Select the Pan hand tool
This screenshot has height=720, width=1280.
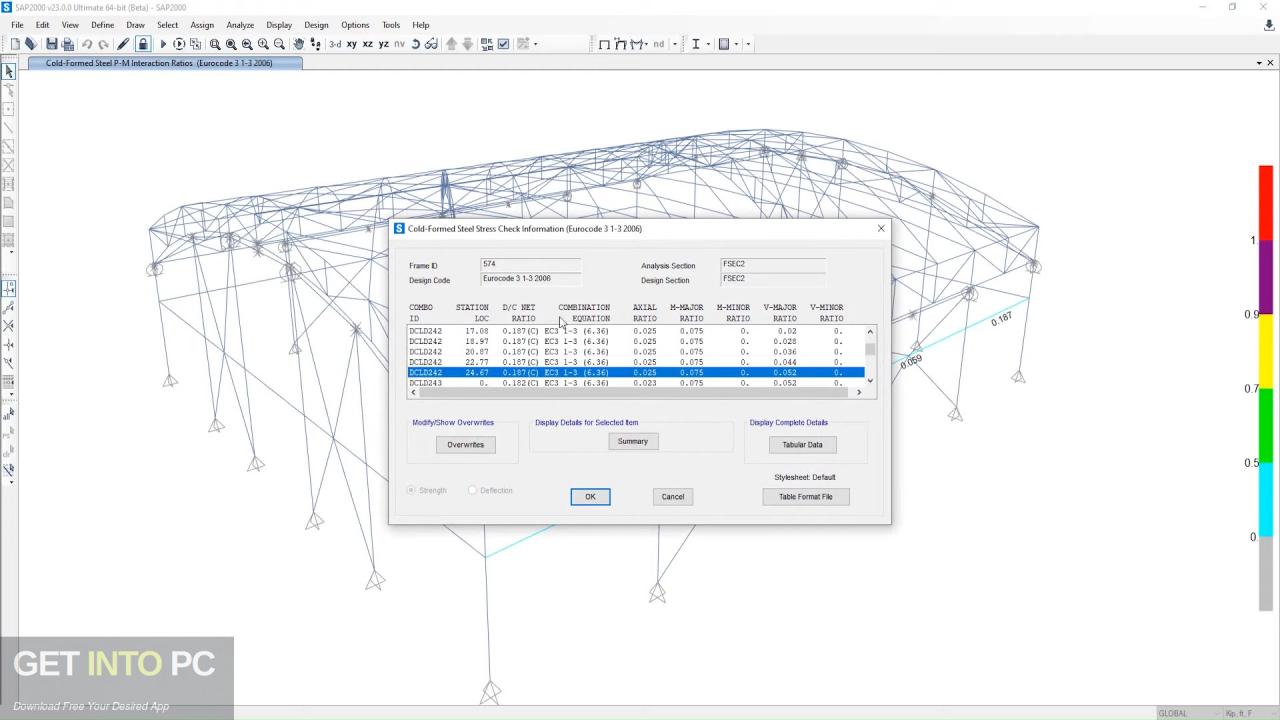[299, 44]
